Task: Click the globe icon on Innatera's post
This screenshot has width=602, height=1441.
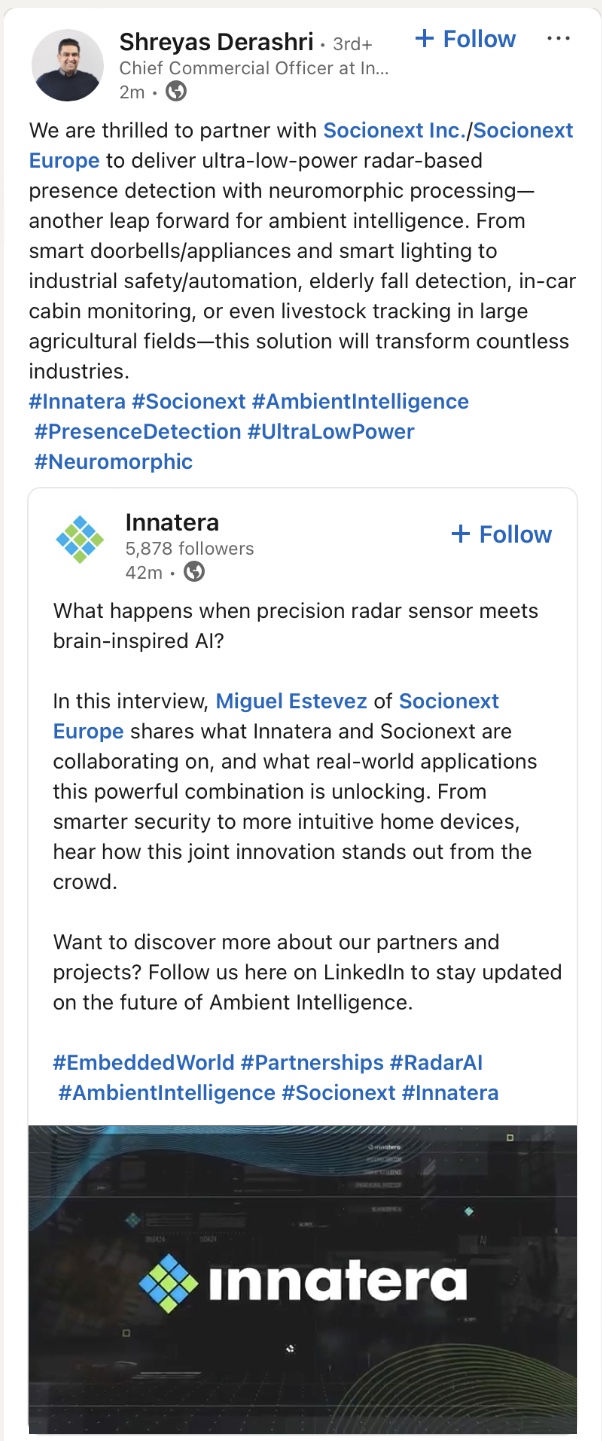Action: point(194,572)
